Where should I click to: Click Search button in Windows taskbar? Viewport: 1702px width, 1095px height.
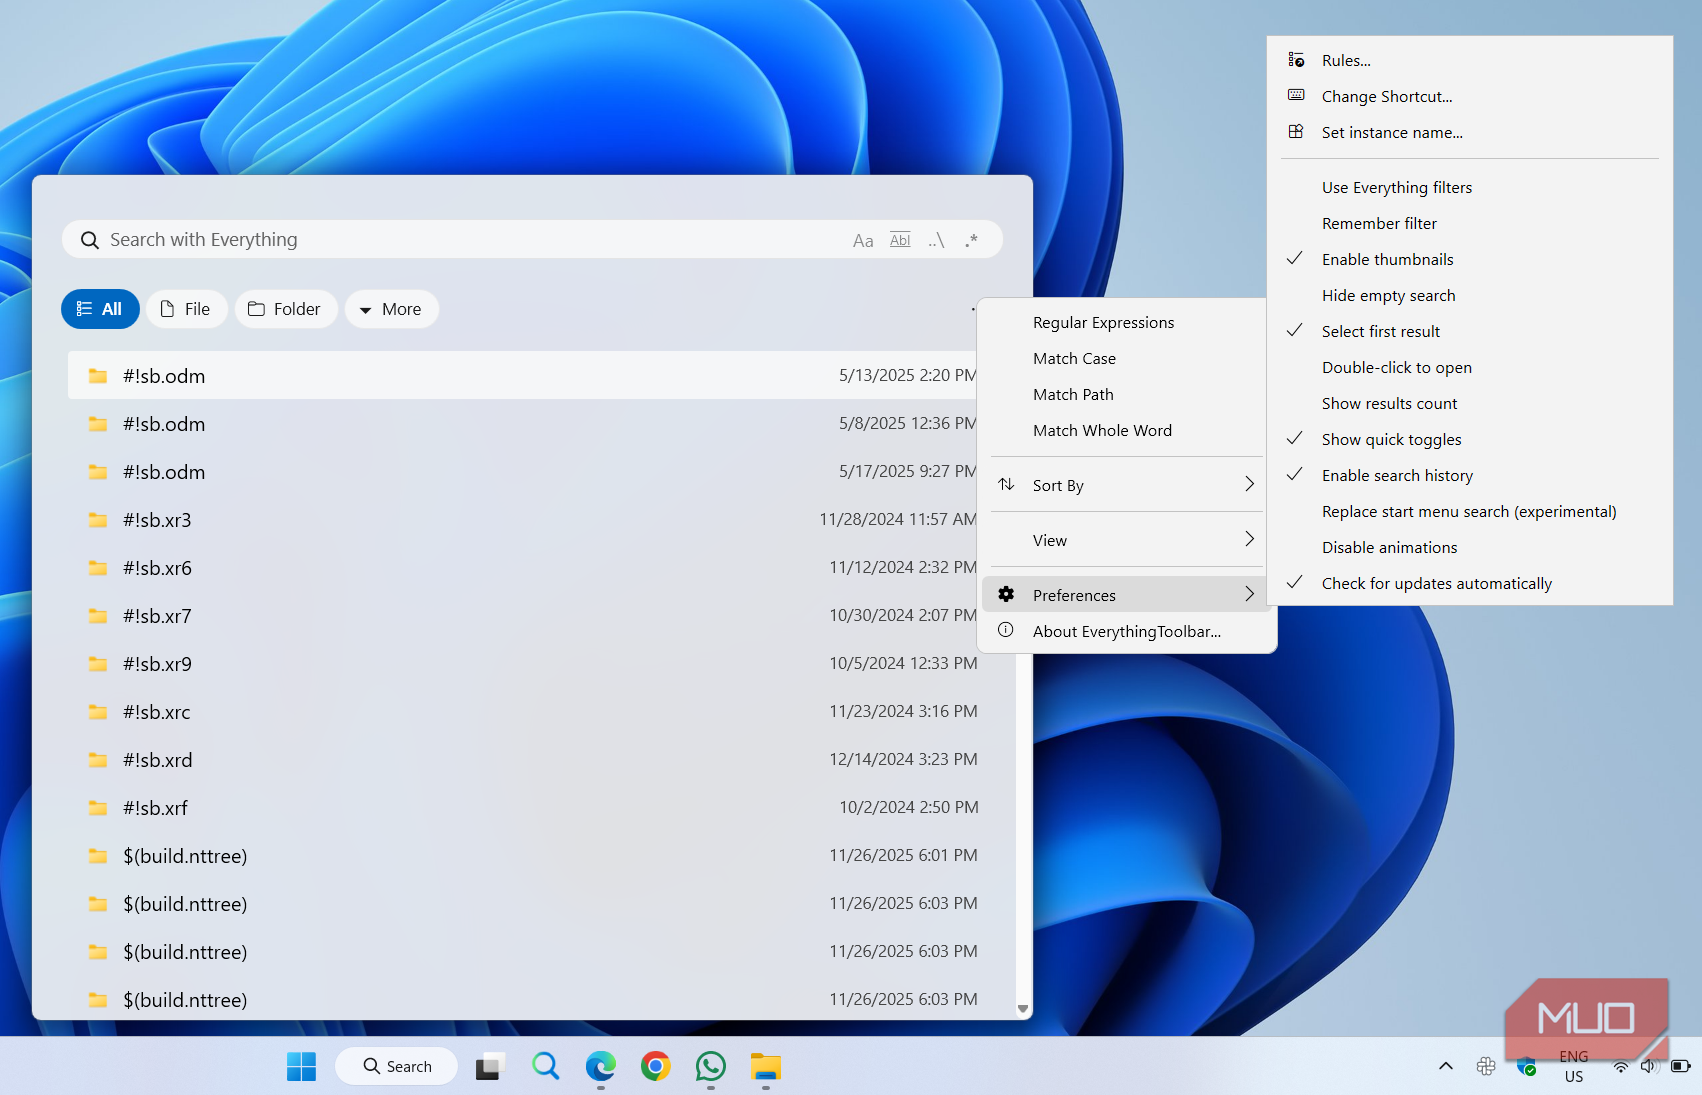[397, 1067]
